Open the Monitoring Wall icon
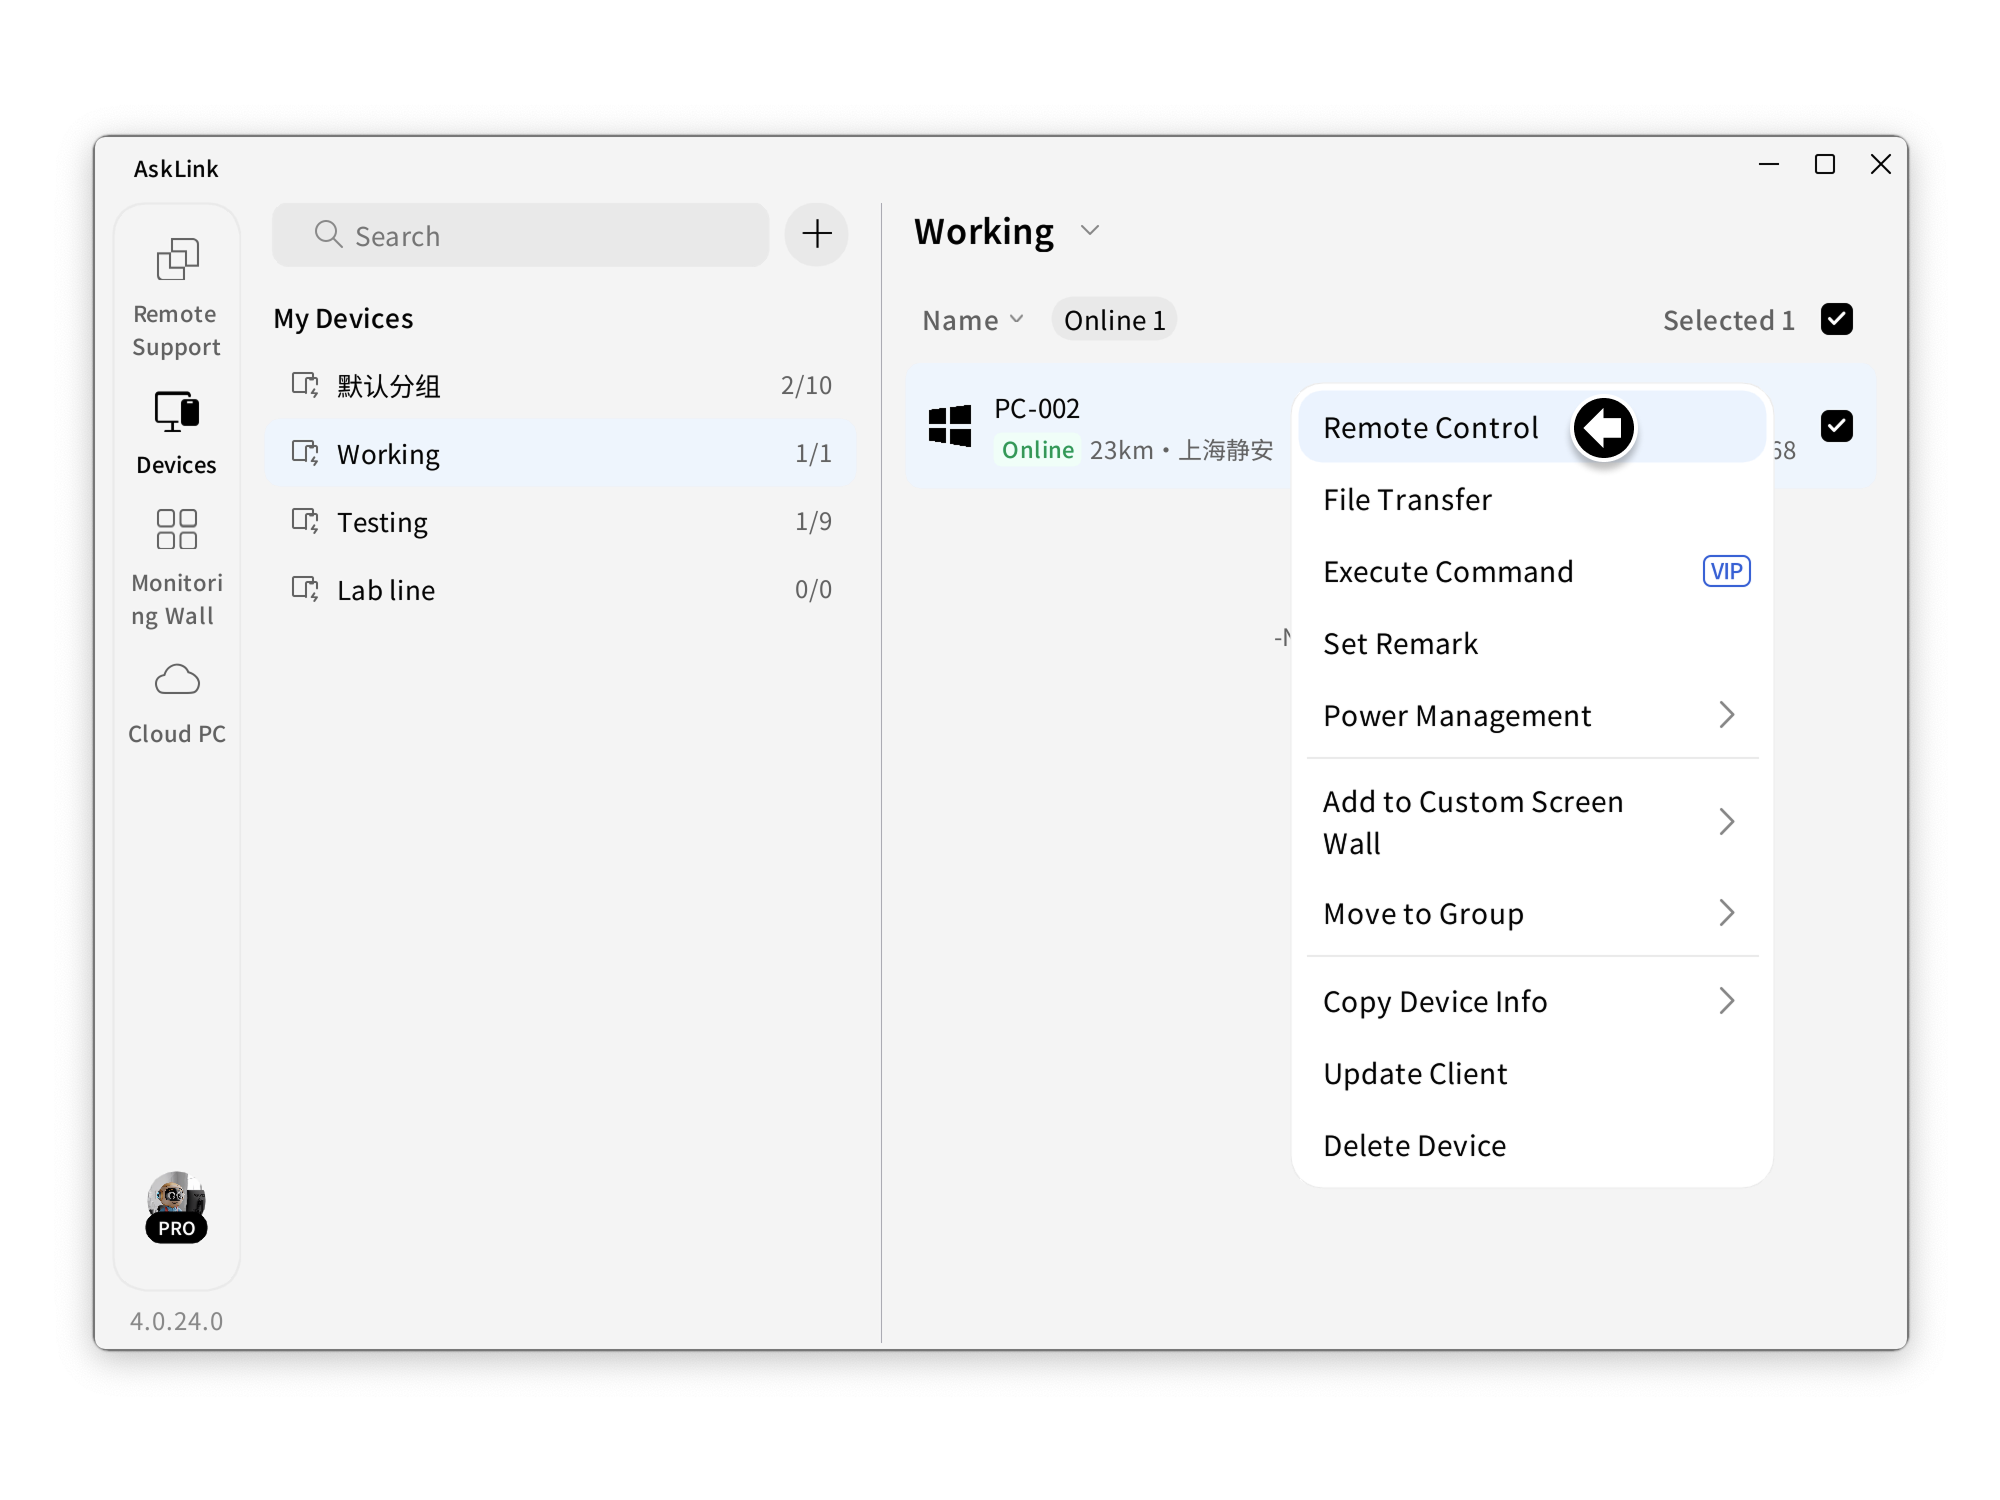The height and width of the screenshot is (1500, 2000). (x=177, y=530)
